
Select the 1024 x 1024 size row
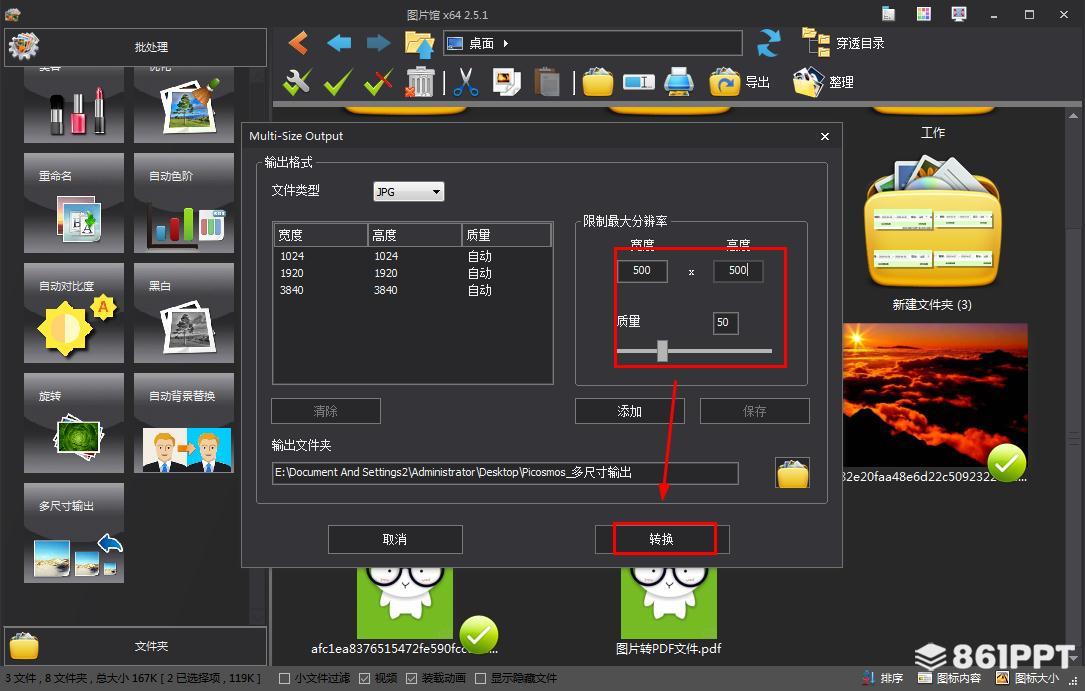[x=413, y=256]
